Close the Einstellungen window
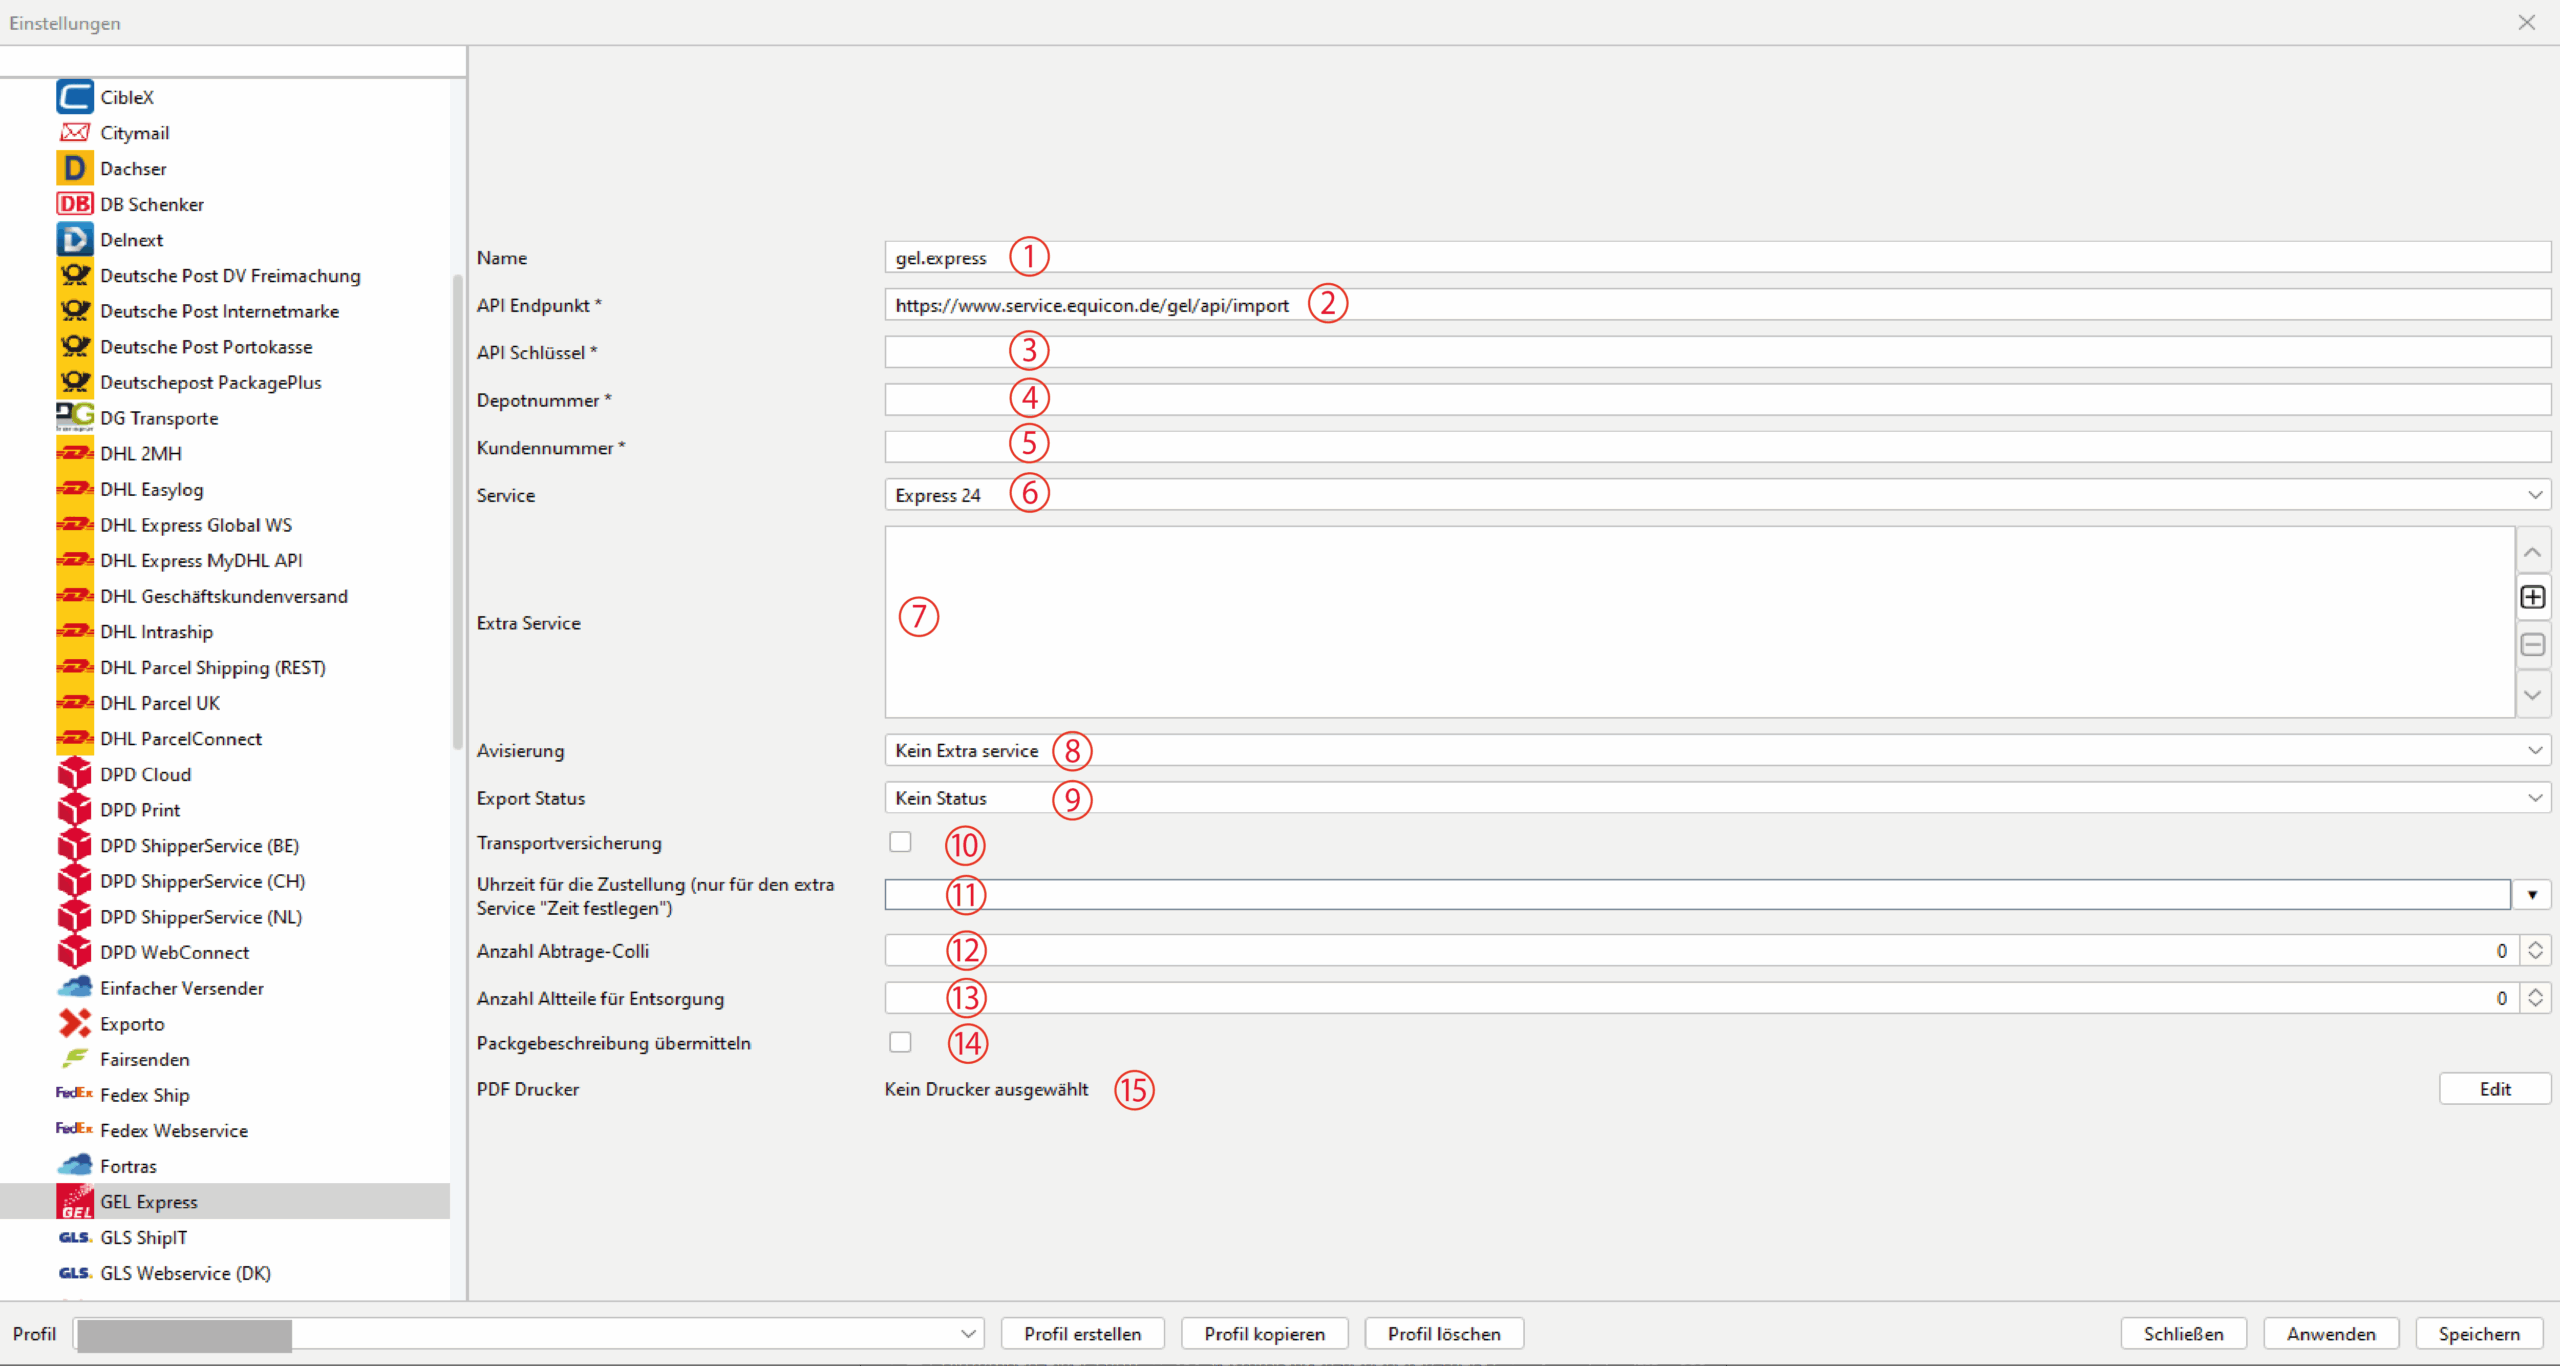Viewport: 2560px width, 1366px height. click(2527, 22)
